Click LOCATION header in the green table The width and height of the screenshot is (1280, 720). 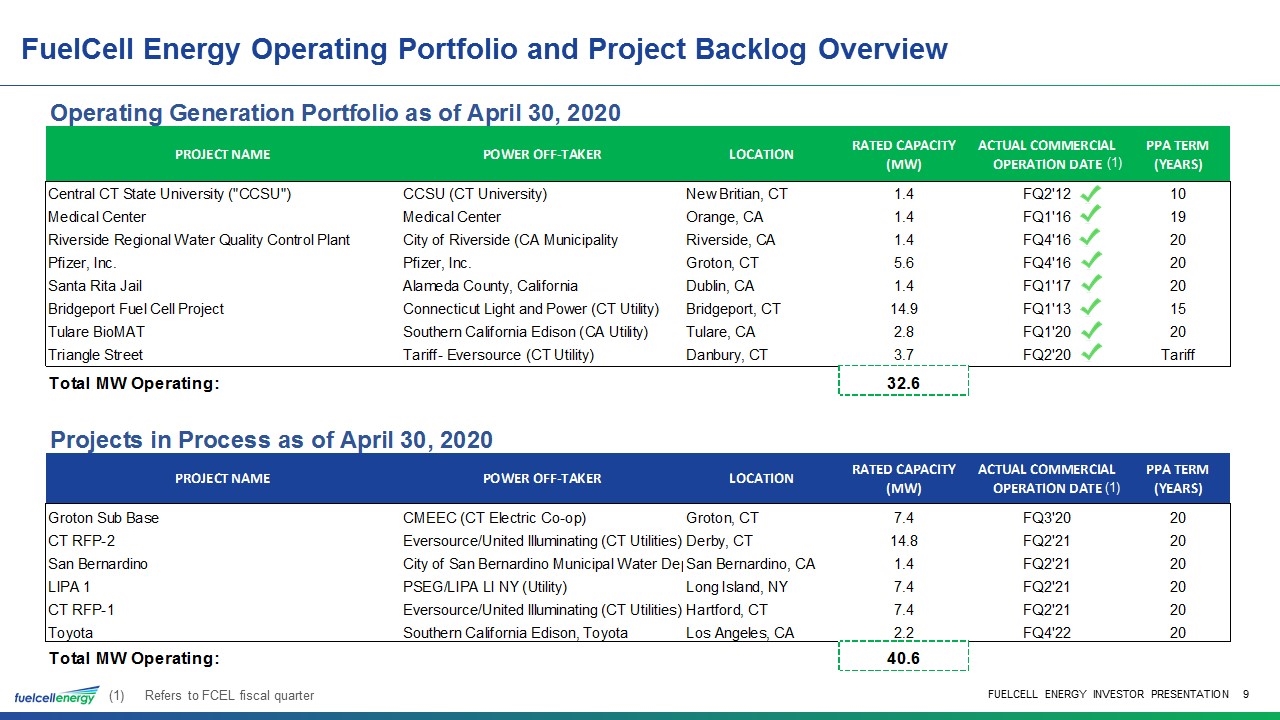point(761,154)
